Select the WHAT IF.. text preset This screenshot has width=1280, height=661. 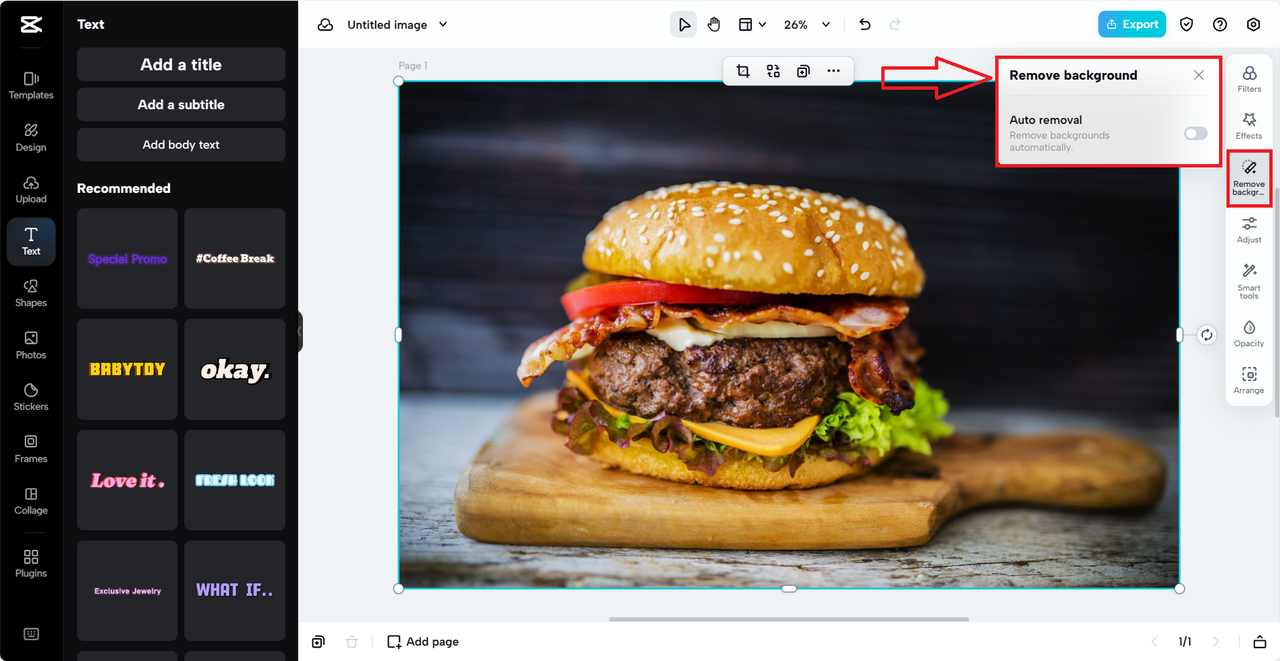pyautogui.click(x=235, y=591)
